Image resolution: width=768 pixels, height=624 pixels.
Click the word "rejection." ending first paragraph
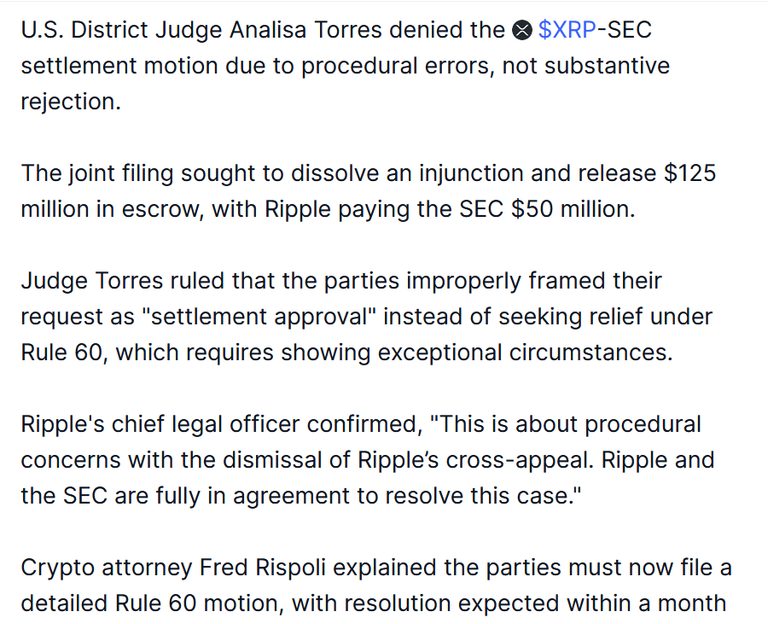pos(71,102)
